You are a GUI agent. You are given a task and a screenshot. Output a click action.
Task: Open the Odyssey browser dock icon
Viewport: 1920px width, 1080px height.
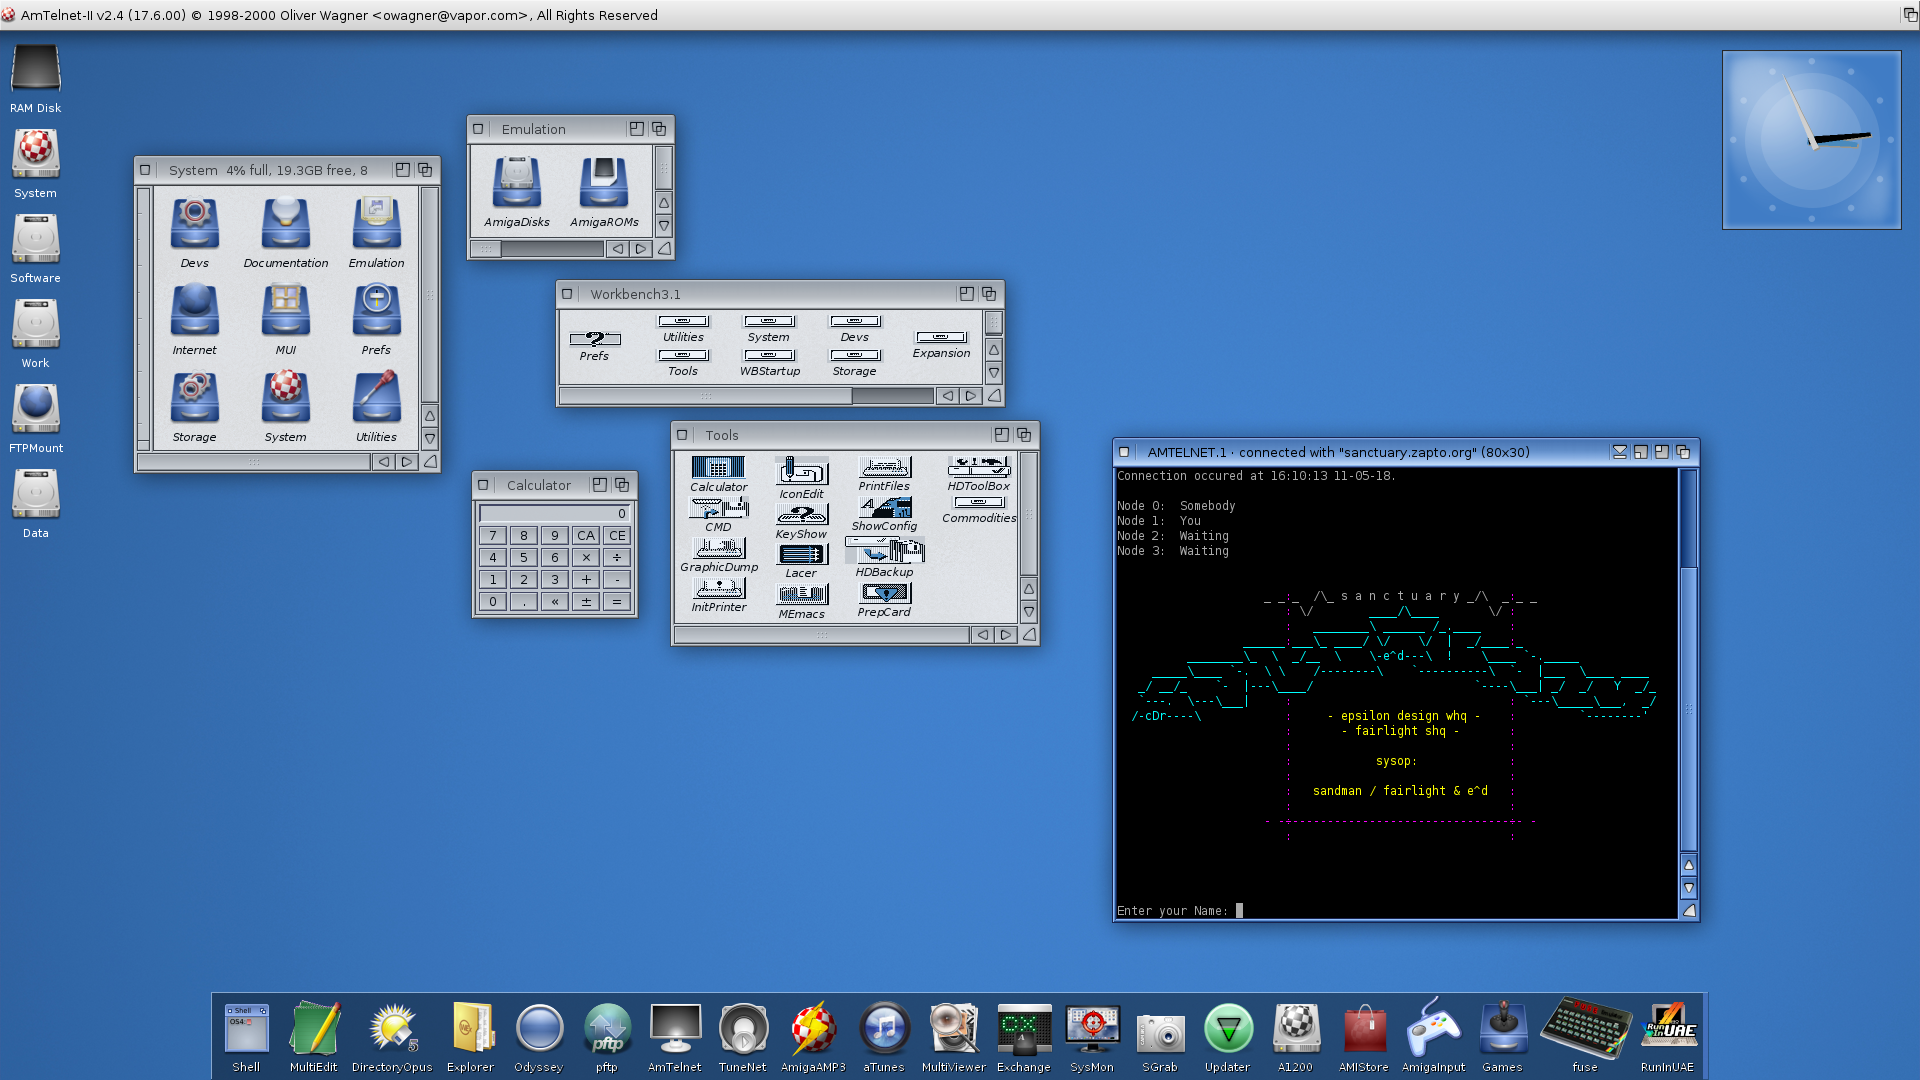tap(539, 1030)
